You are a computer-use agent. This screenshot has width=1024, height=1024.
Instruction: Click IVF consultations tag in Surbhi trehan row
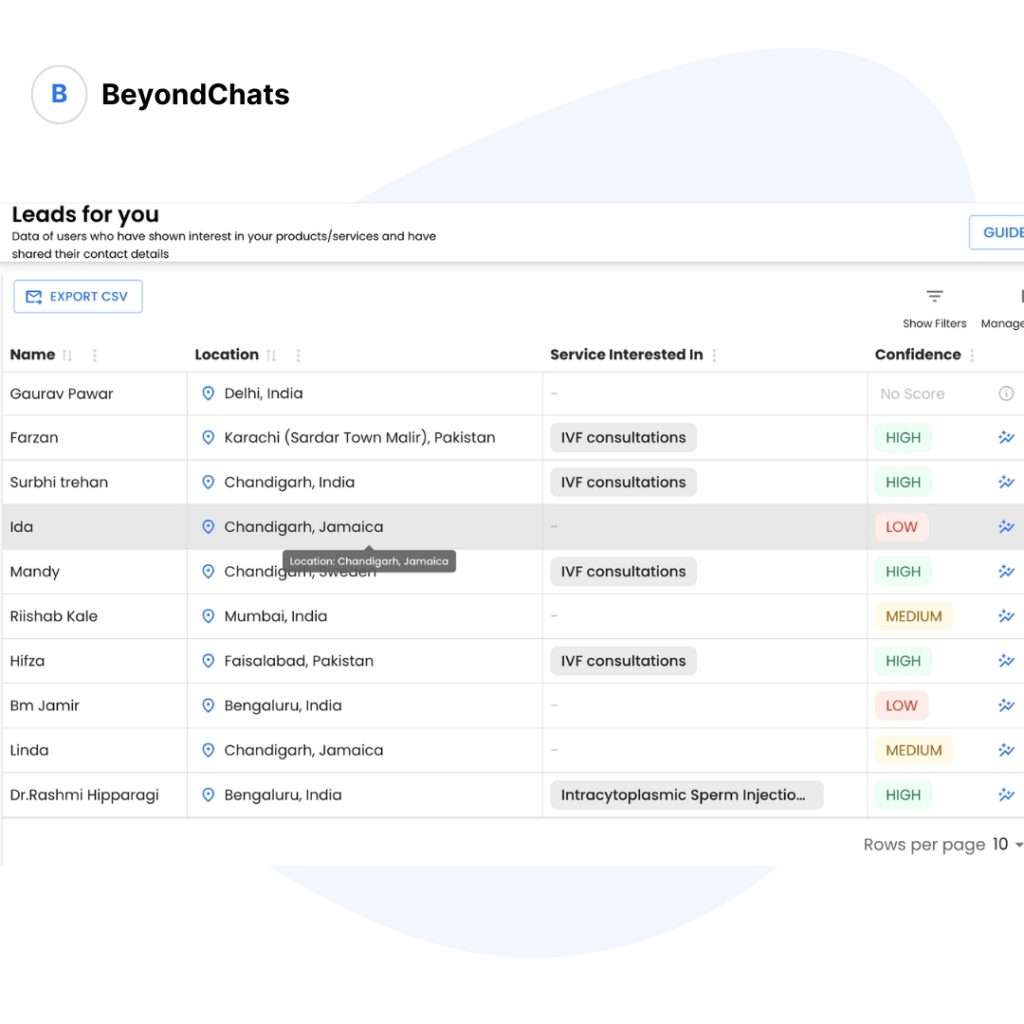click(623, 482)
